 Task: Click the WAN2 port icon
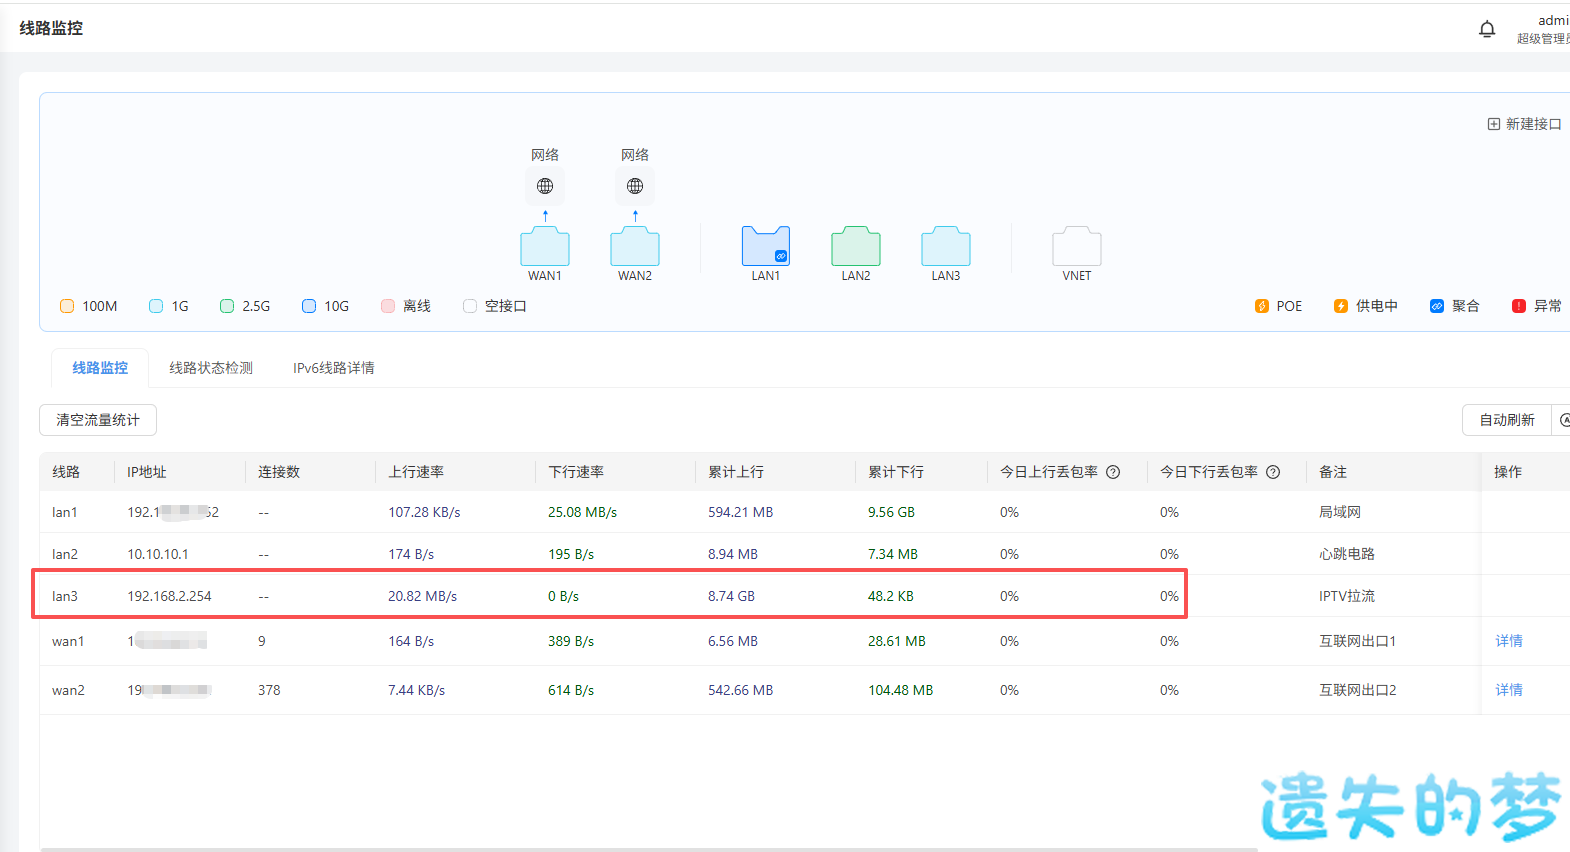coord(635,246)
